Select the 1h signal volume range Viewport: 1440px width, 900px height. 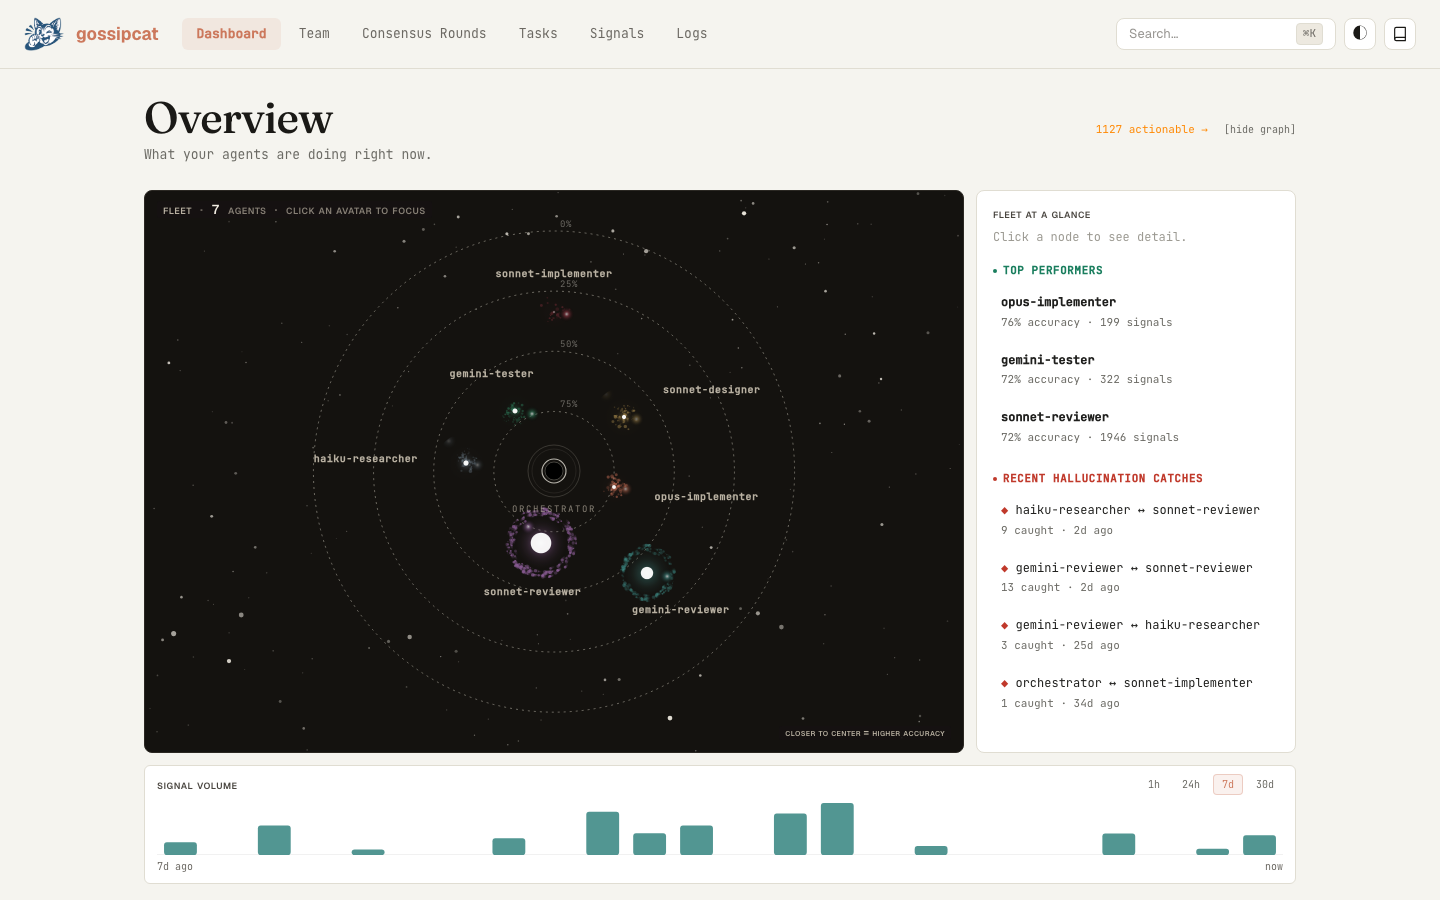(1154, 785)
